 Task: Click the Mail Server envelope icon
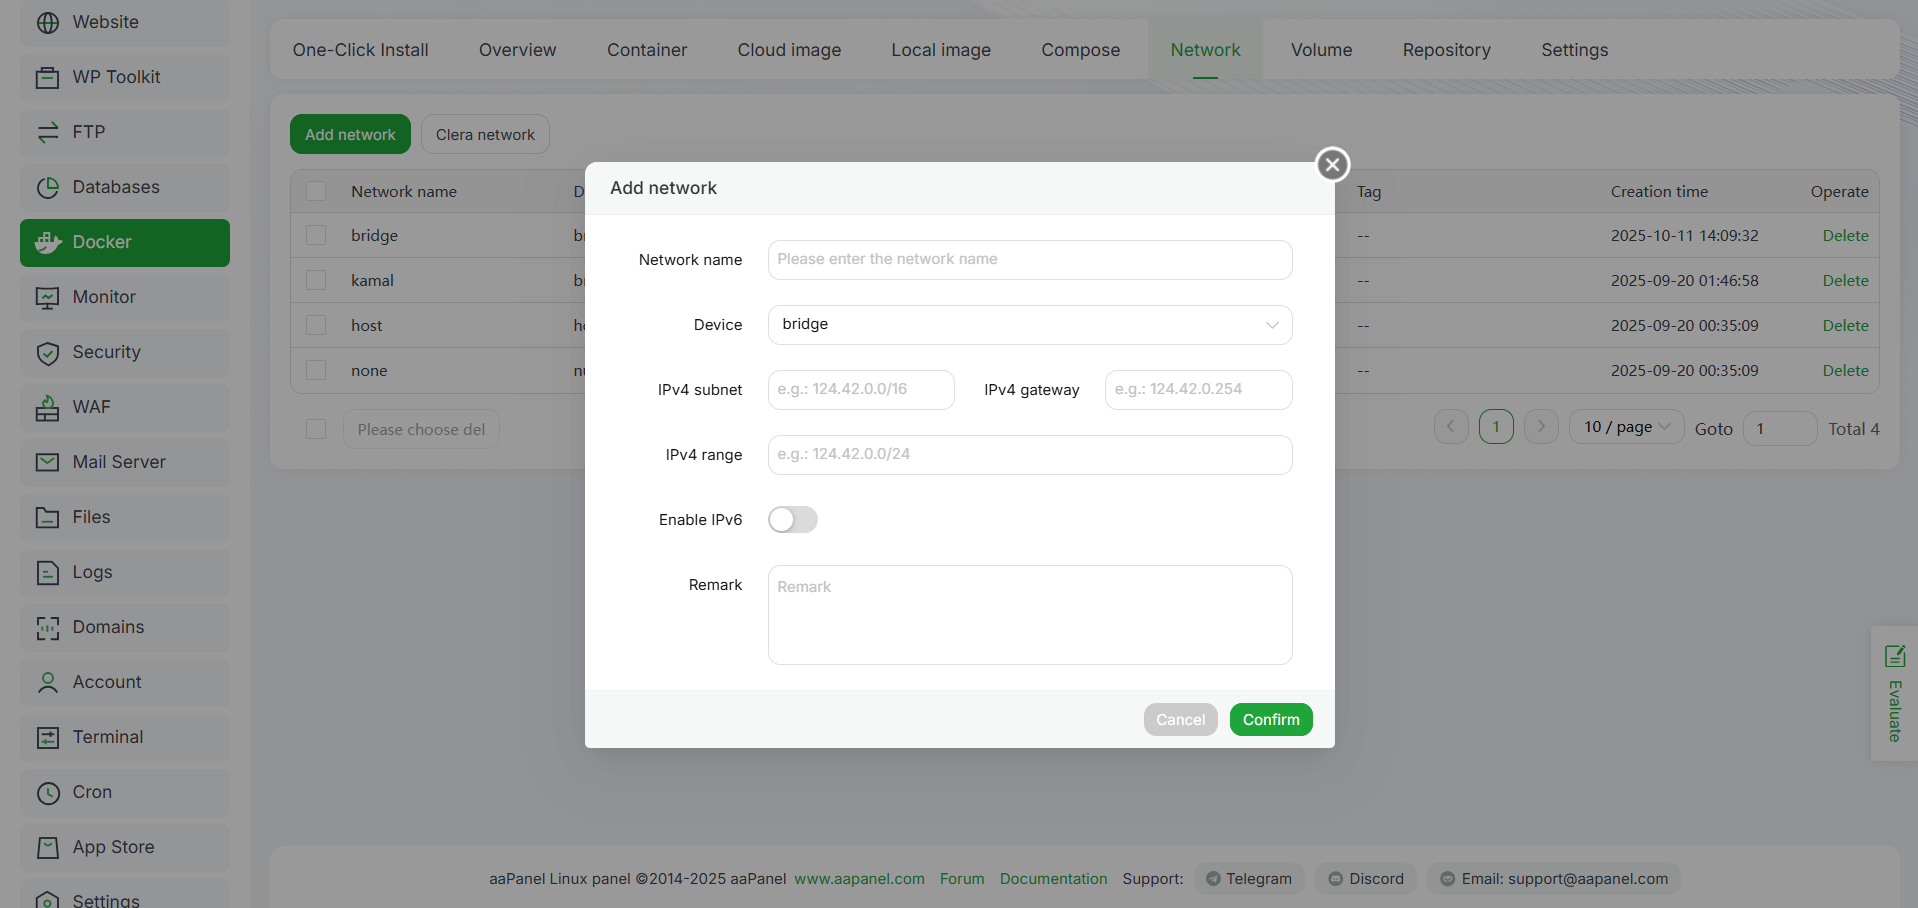click(48, 462)
